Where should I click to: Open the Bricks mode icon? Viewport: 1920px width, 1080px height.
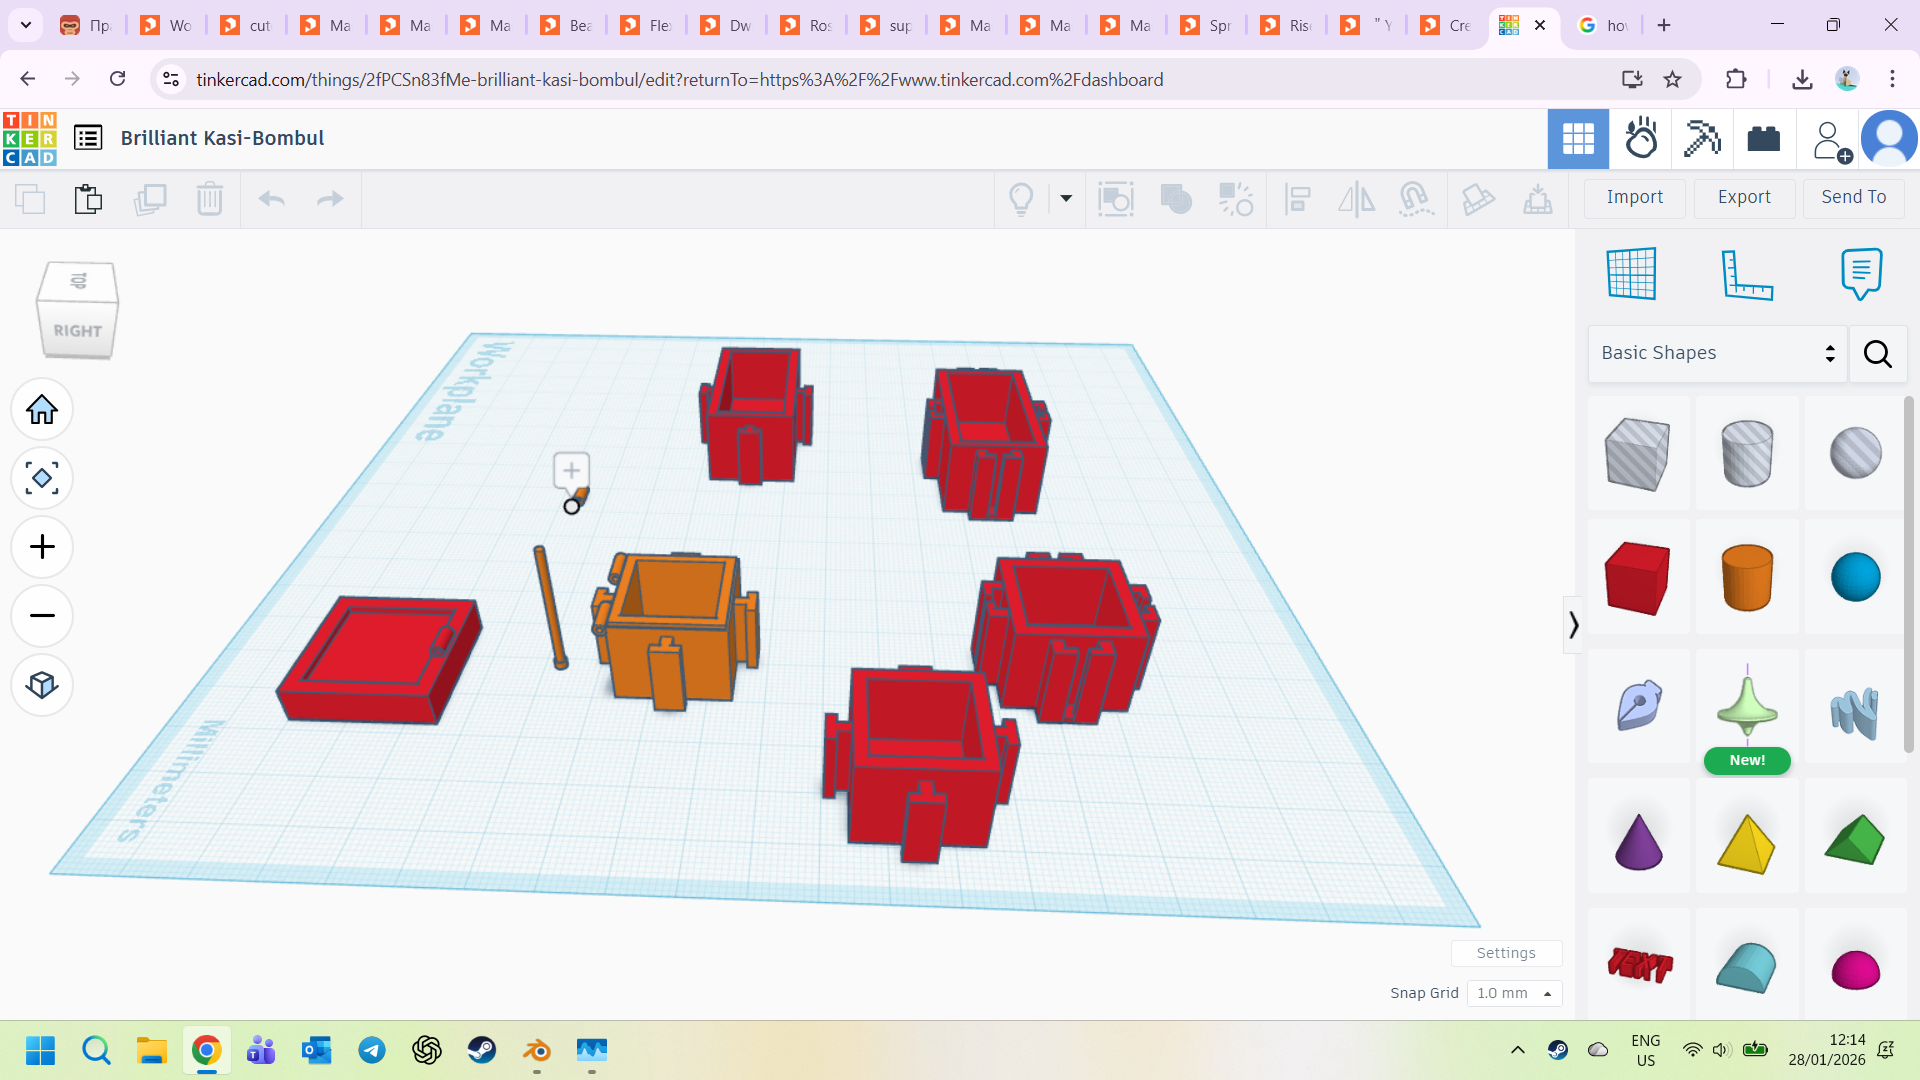tap(1764, 138)
